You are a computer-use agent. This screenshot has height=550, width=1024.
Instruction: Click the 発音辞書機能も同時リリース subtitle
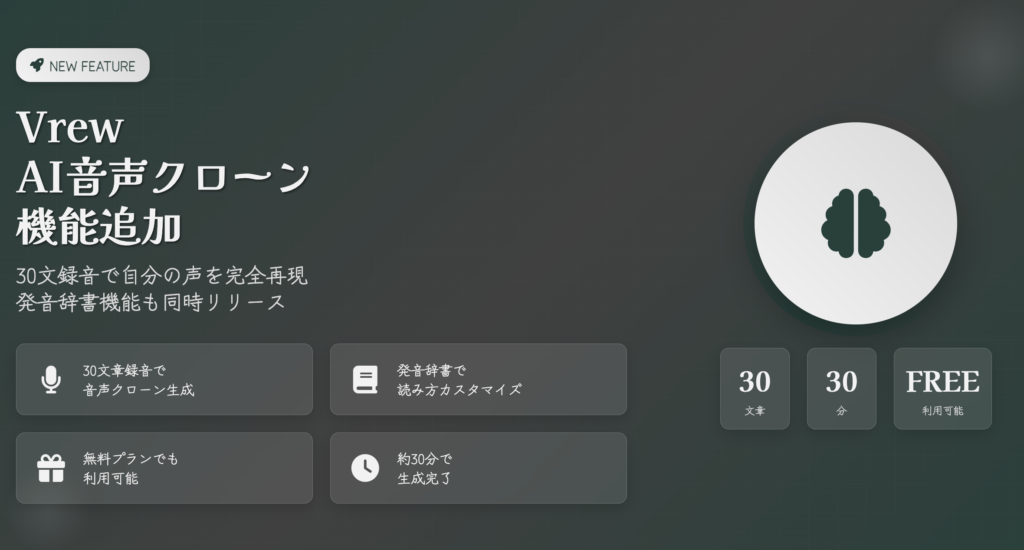(x=151, y=302)
